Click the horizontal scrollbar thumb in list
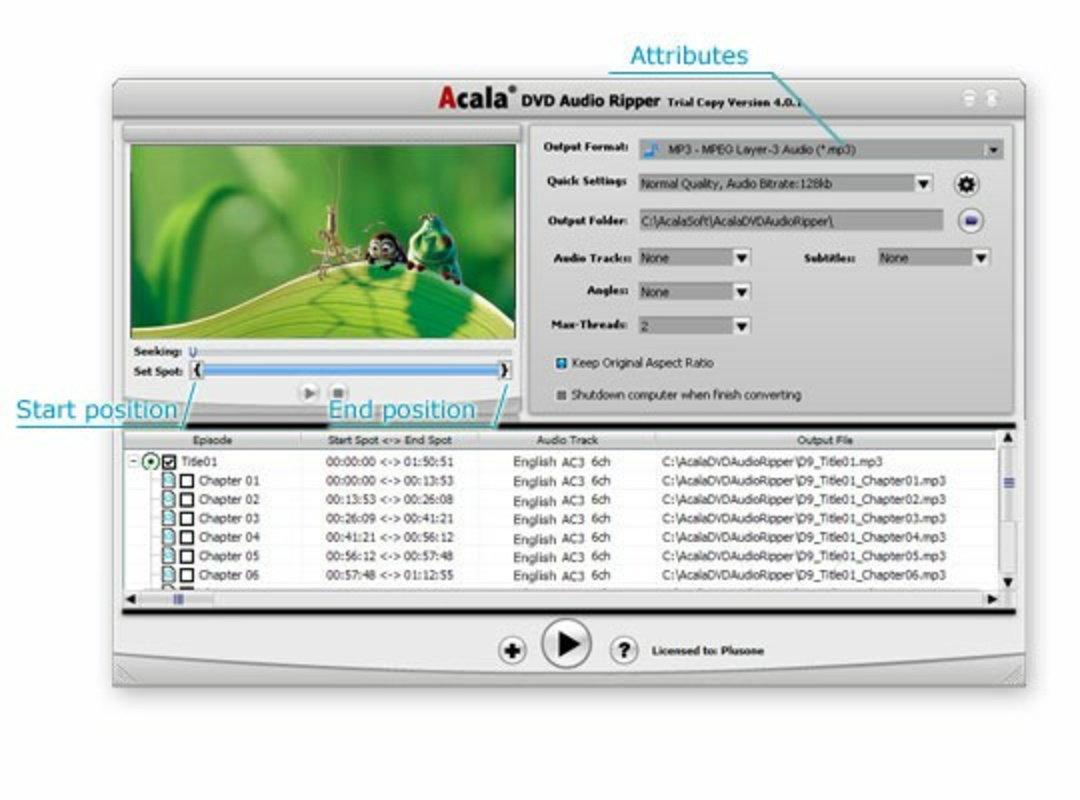 (178, 599)
